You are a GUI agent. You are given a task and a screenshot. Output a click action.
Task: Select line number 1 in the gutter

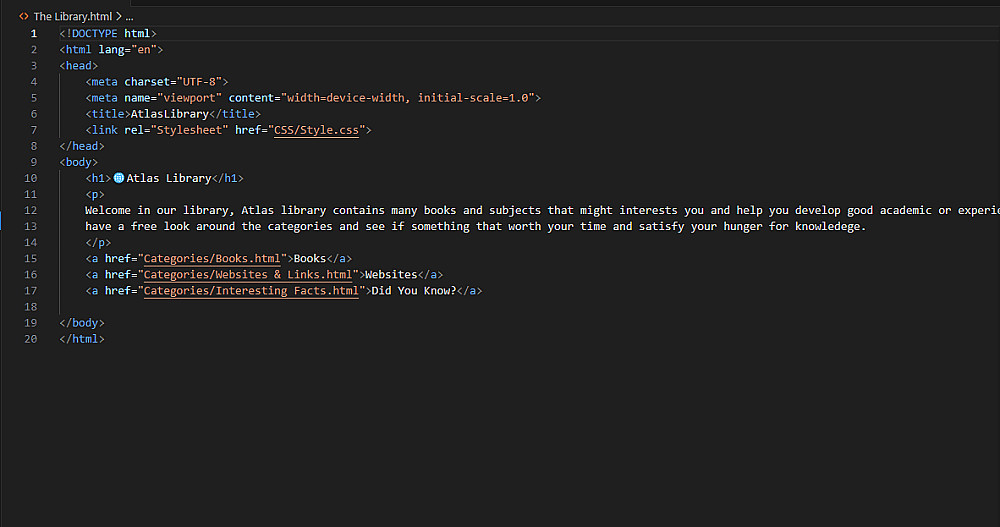[34, 34]
